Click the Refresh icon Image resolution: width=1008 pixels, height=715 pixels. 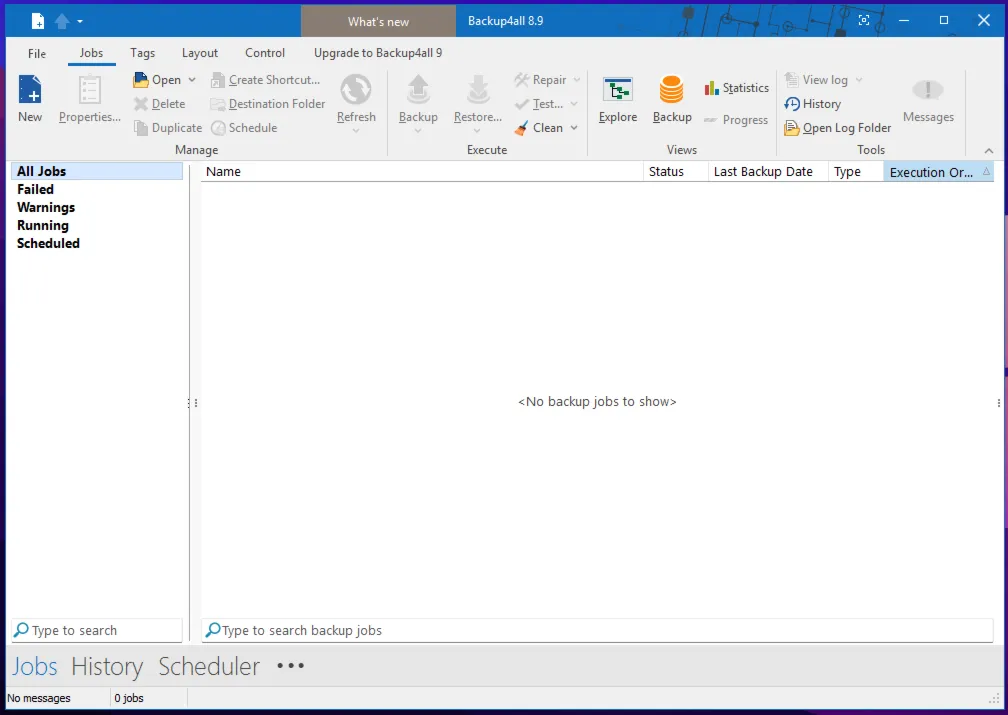[x=356, y=89]
